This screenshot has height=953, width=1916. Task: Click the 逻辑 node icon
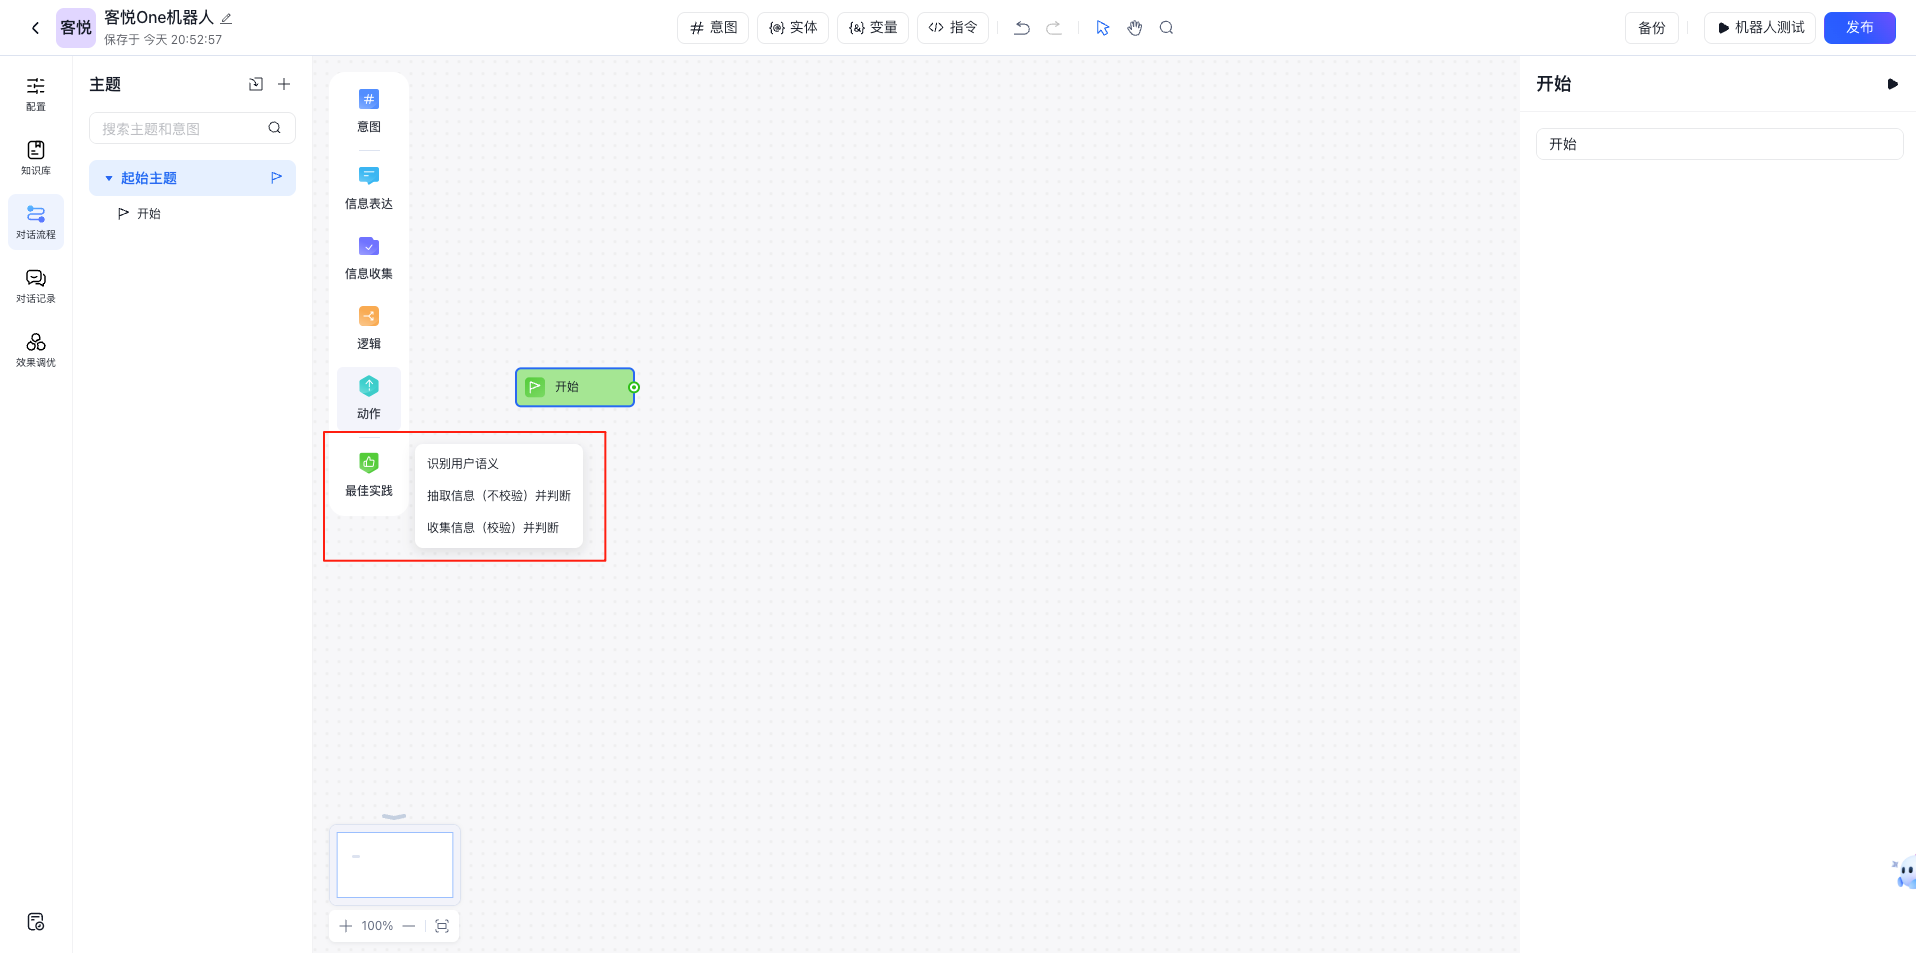click(369, 317)
